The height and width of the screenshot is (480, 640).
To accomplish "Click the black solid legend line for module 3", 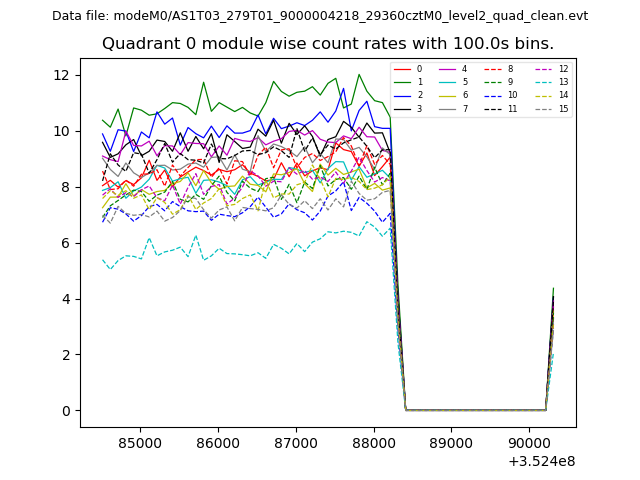I will click(x=402, y=108).
